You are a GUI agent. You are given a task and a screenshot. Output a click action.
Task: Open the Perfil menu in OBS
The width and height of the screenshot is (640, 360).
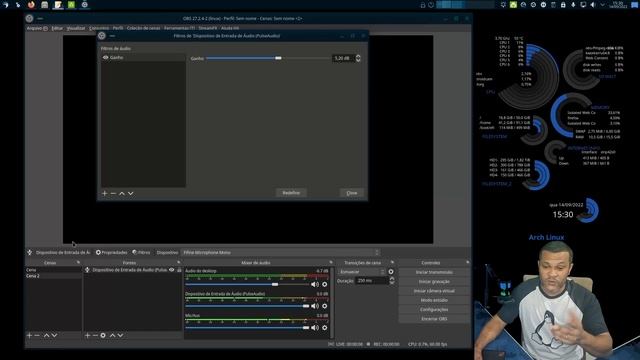click(x=118, y=28)
